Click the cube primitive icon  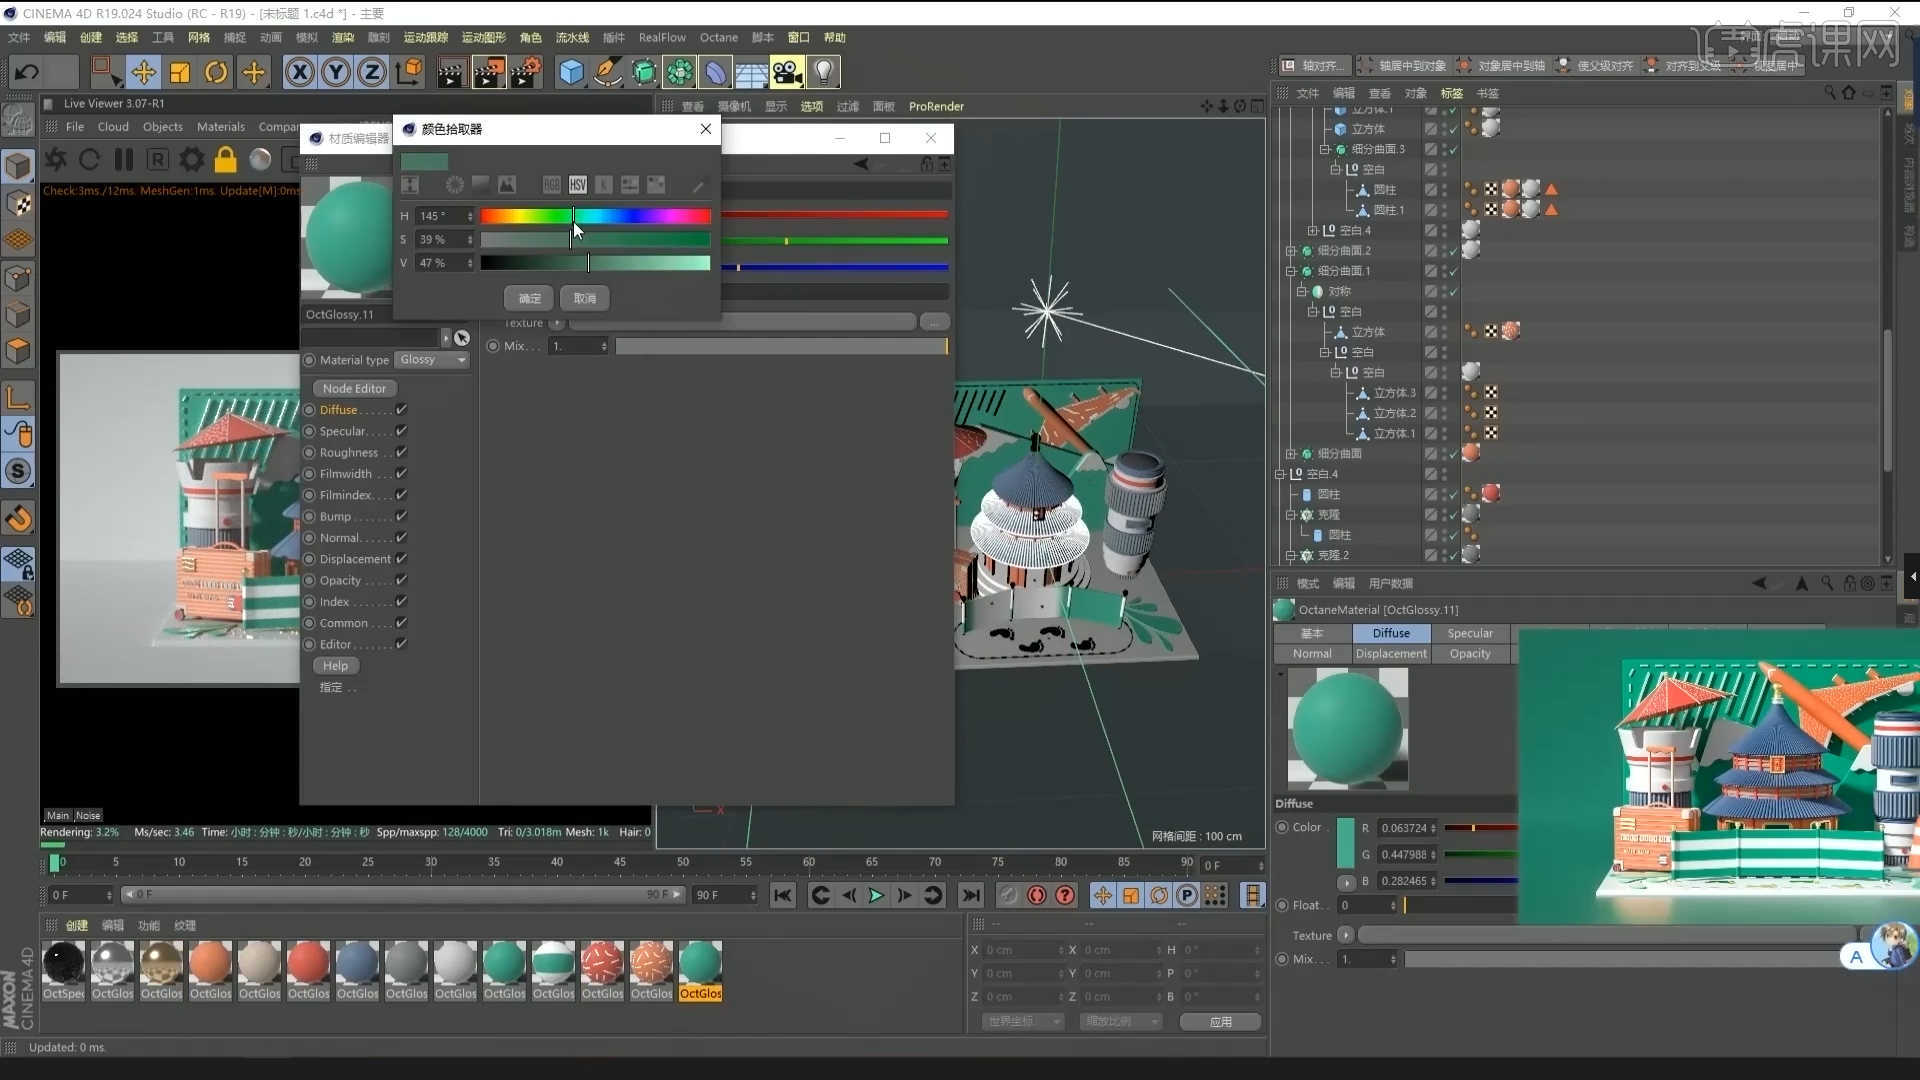[571, 72]
